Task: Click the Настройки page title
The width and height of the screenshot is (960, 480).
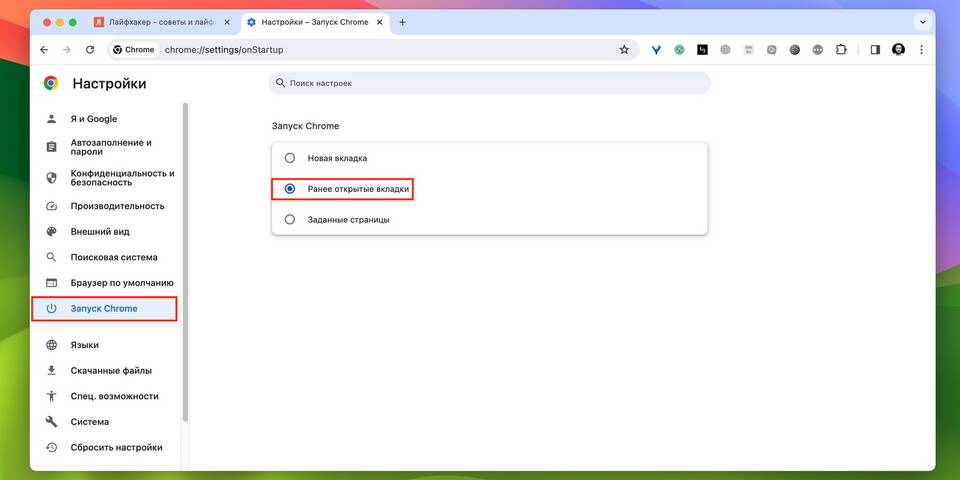Action: pyautogui.click(x=110, y=84)
